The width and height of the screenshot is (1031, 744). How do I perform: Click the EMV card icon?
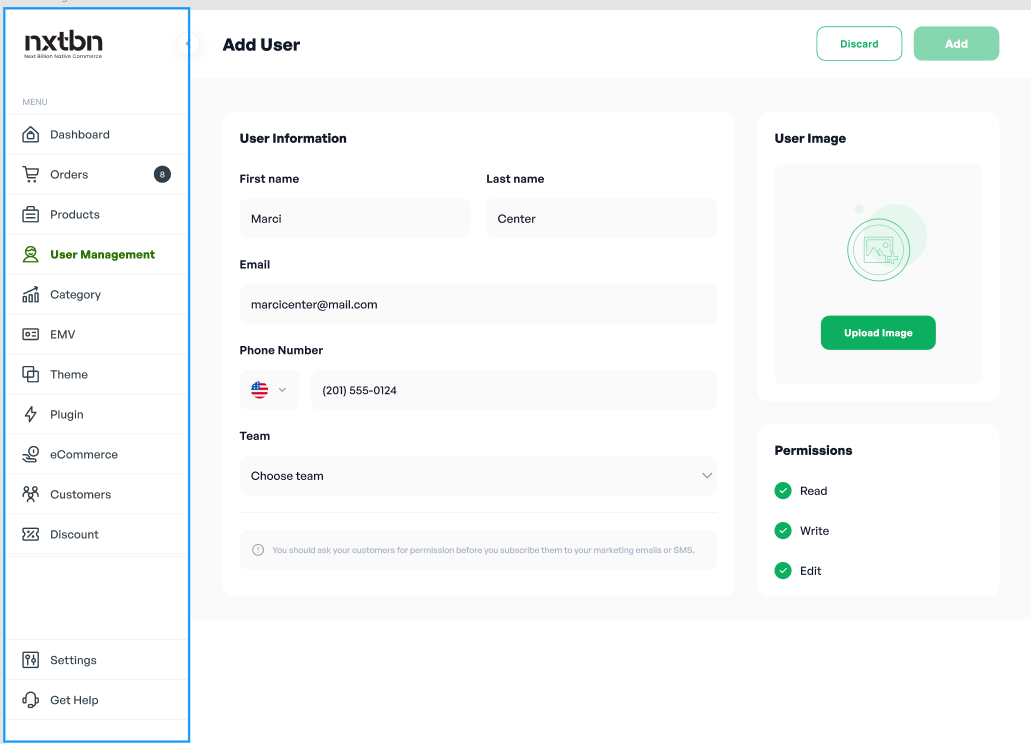point(31,335)
